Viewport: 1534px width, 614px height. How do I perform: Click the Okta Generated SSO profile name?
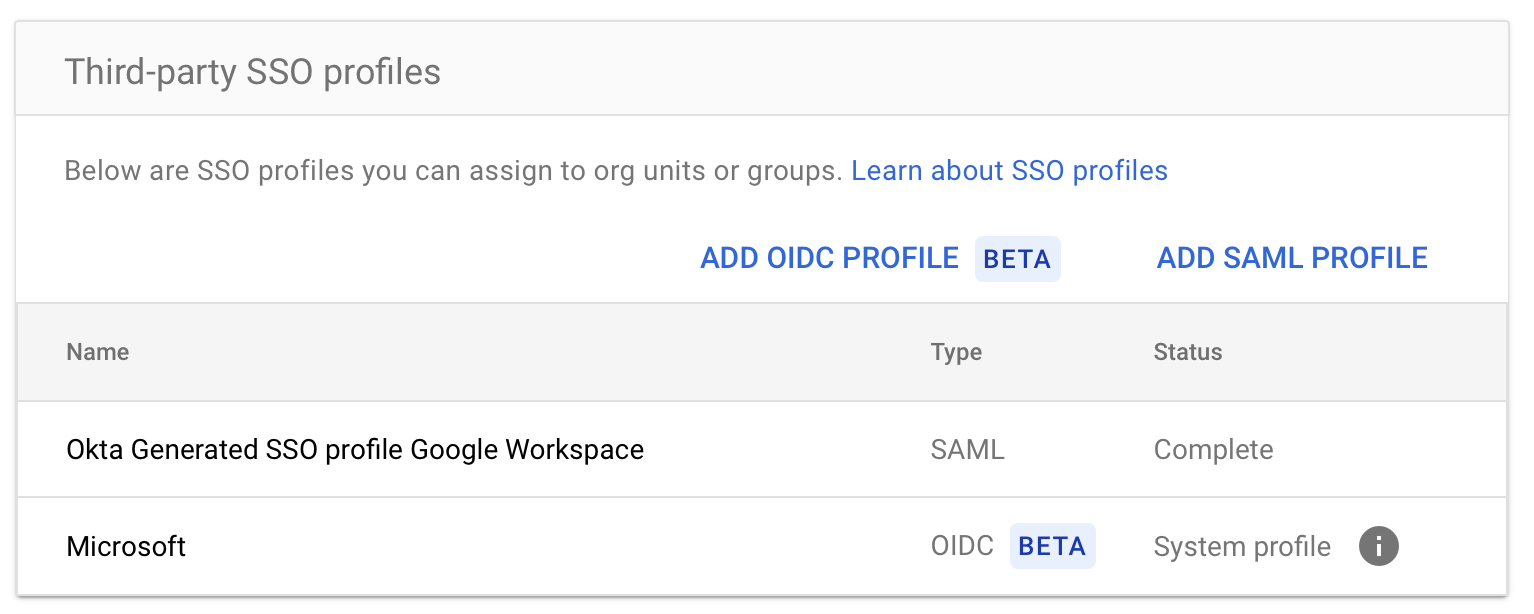click(x=354, y=449)
